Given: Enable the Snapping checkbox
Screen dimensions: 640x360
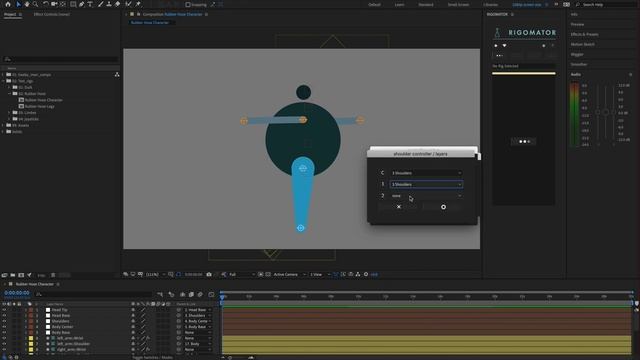Looking at the screenshot, I should 188,4.
